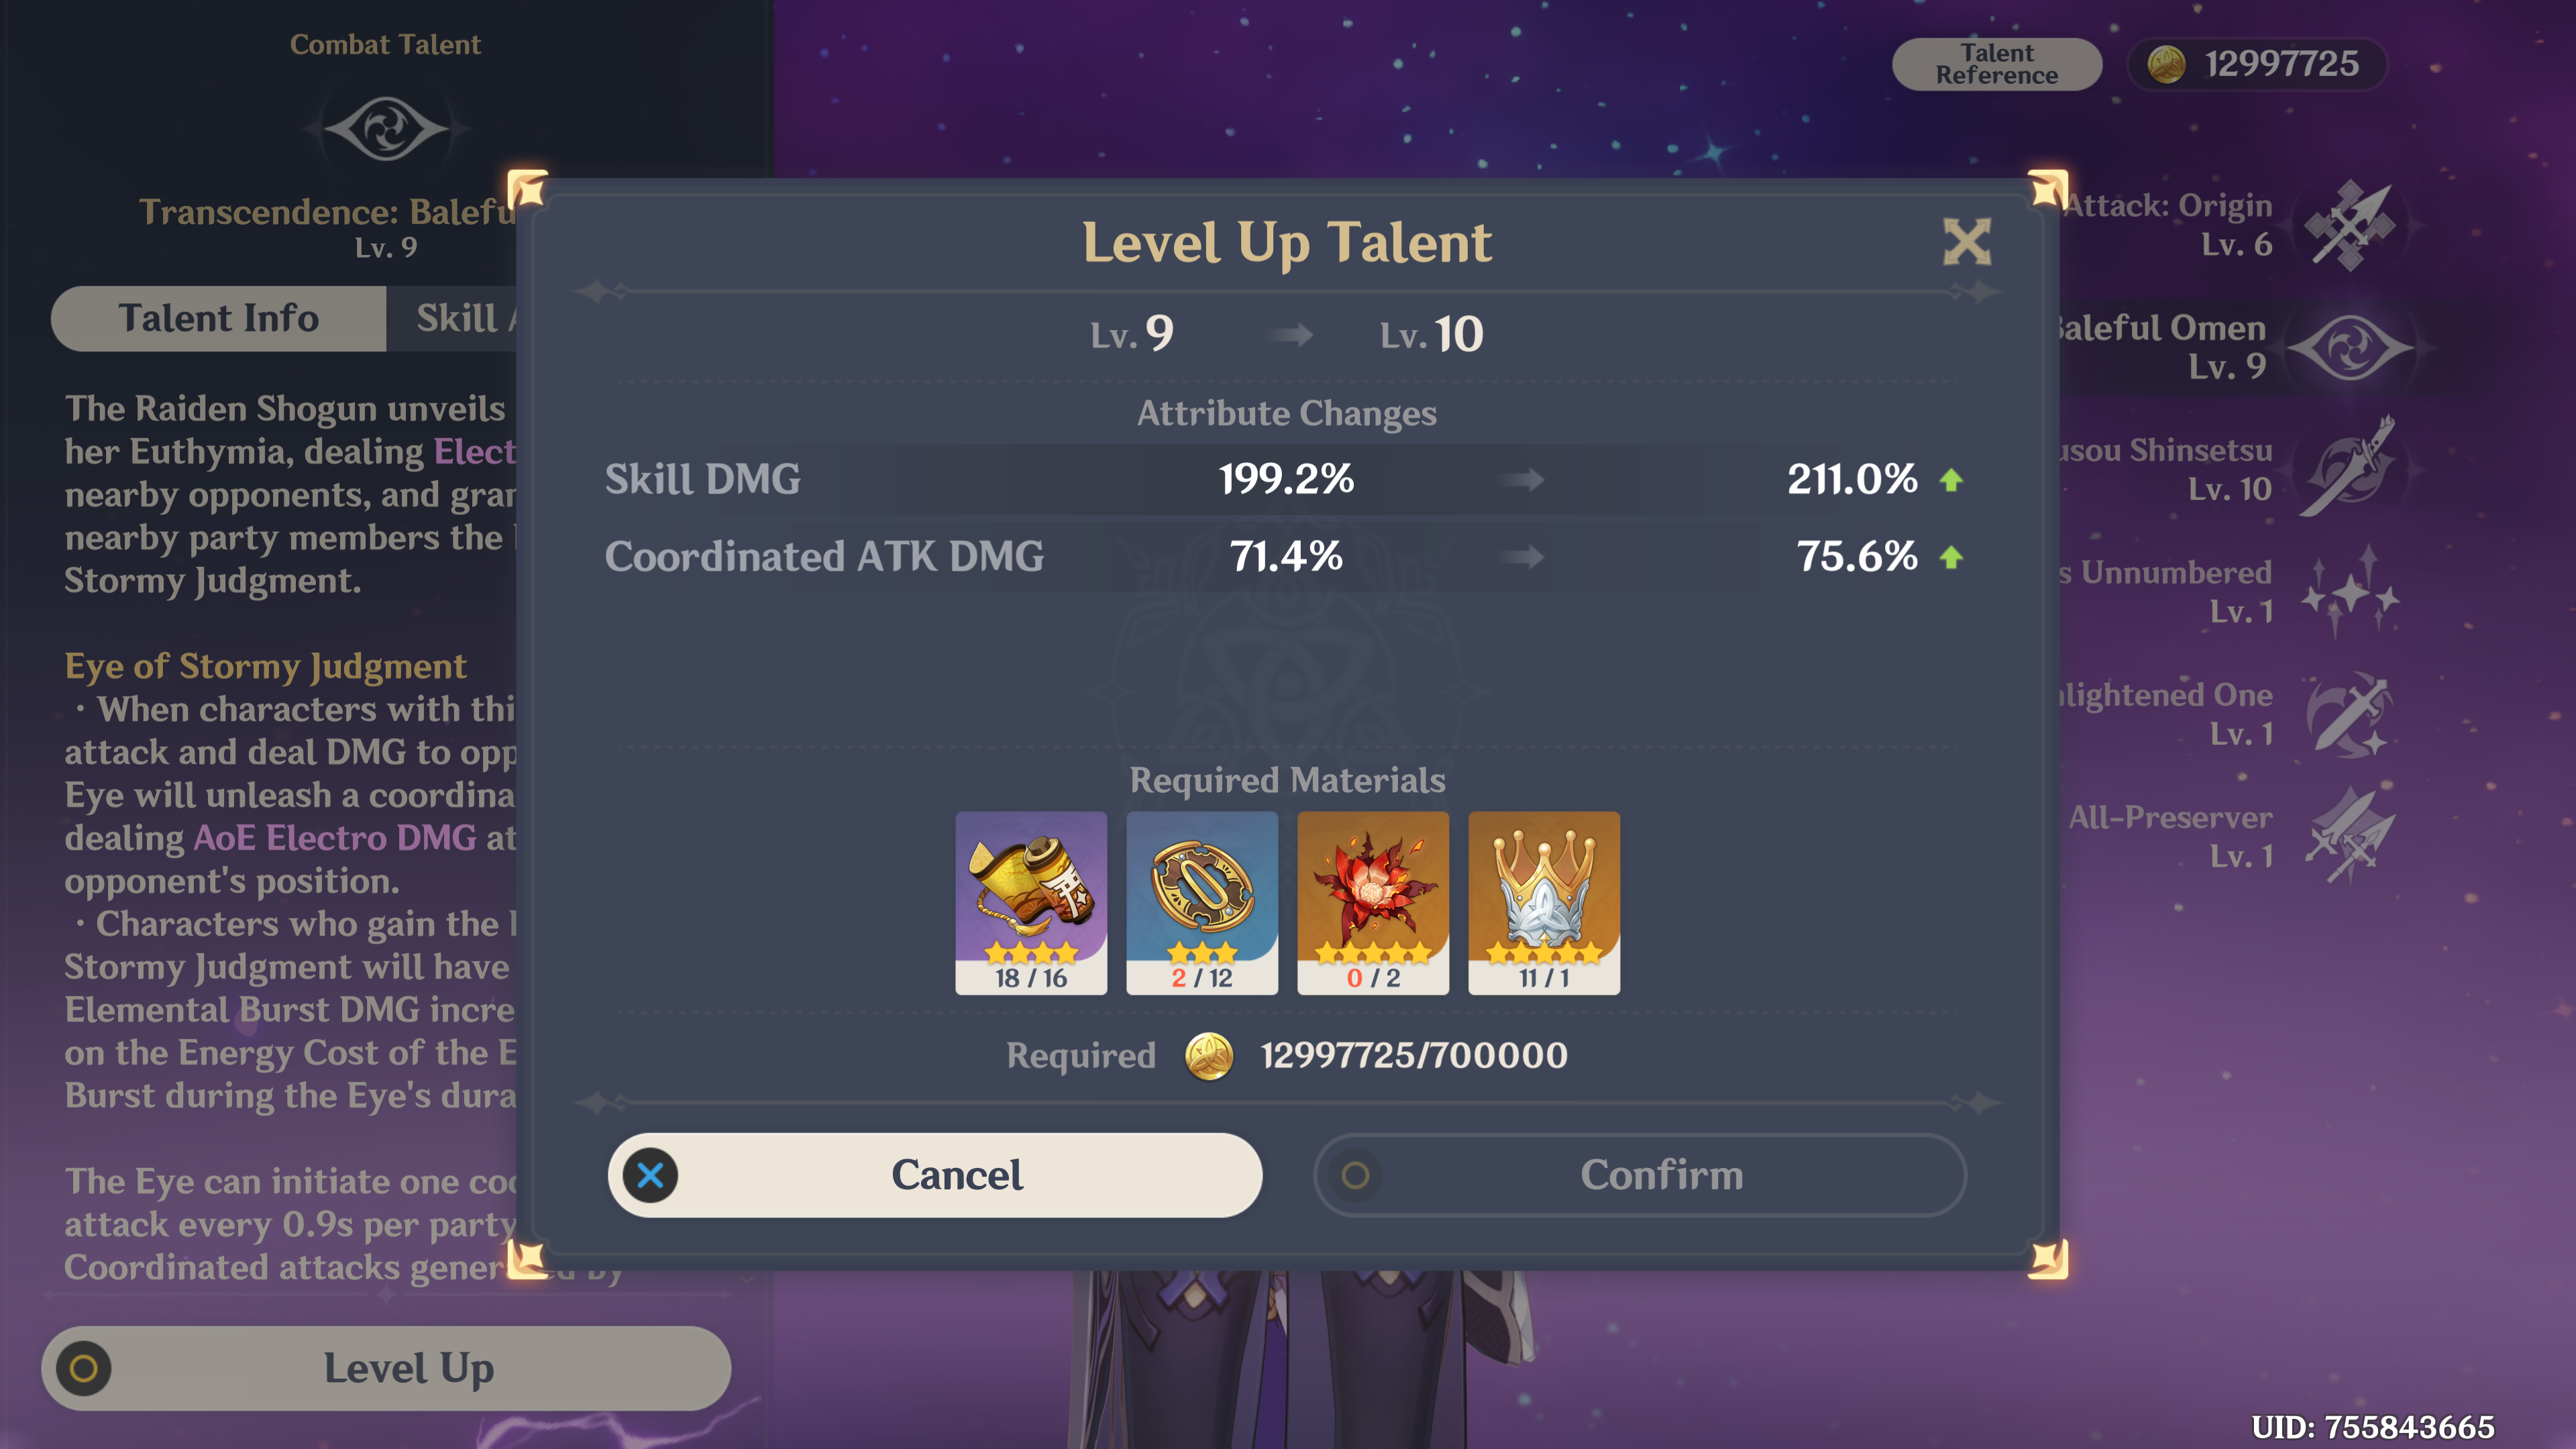Select the Baleful Omen eye talent icon

click(x=2350, y=348)
